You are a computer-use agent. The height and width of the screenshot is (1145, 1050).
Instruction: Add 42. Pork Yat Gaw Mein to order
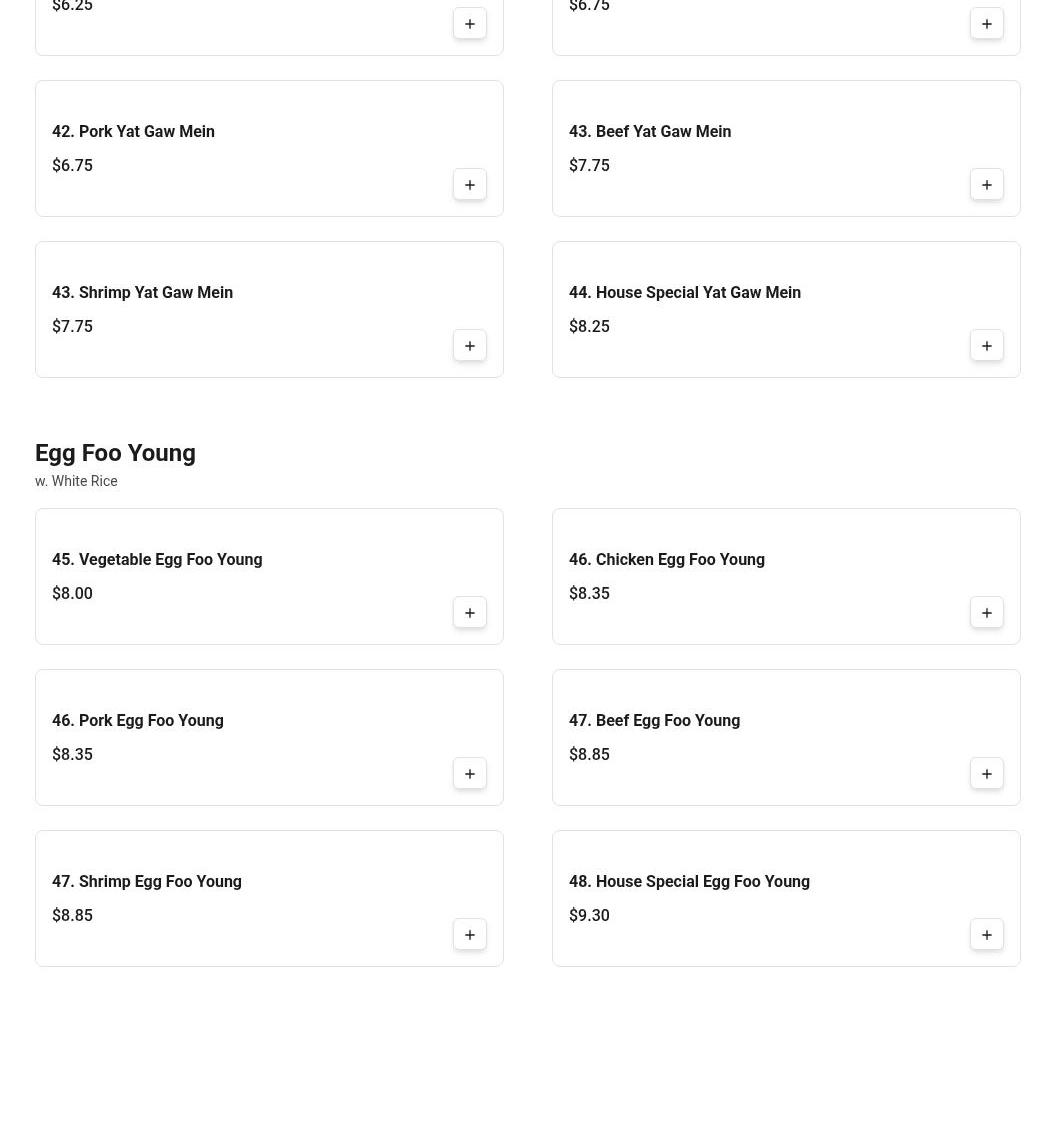[469, 185]
